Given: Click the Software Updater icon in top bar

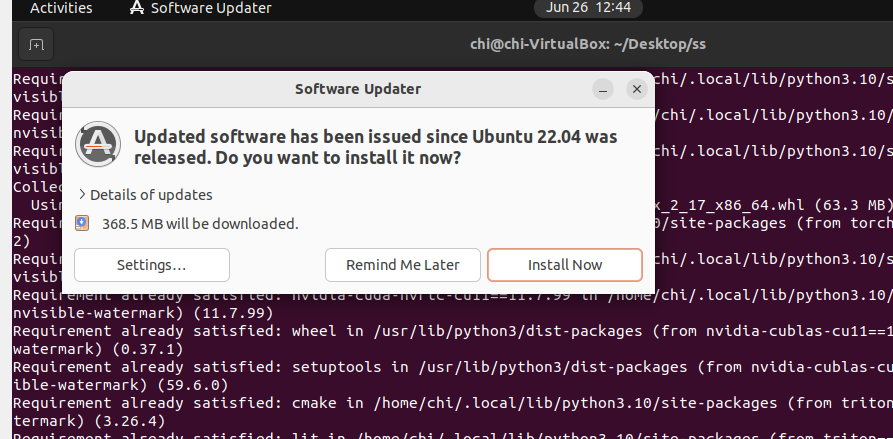Looking at the screenshot, I should pyautogui.click(x=136, y=8).
